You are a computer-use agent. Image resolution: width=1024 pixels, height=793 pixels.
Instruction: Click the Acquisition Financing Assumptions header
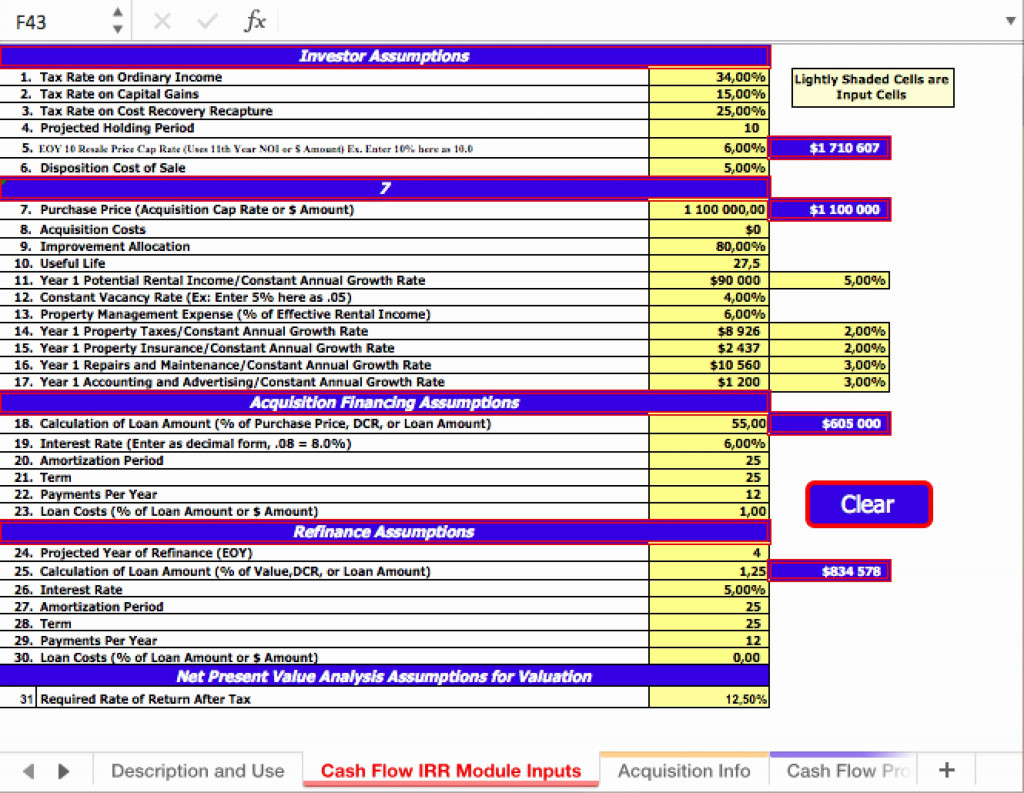[x=385, y=402]
